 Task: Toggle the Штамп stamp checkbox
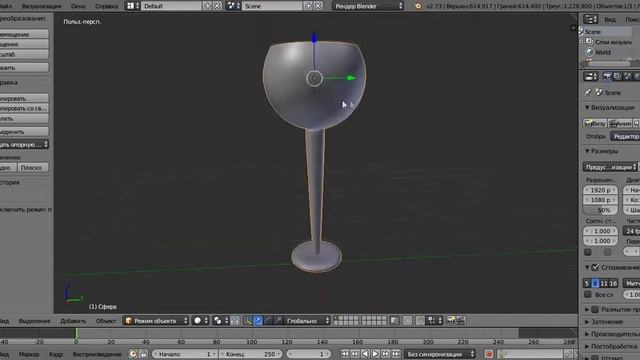coord(595,358)
